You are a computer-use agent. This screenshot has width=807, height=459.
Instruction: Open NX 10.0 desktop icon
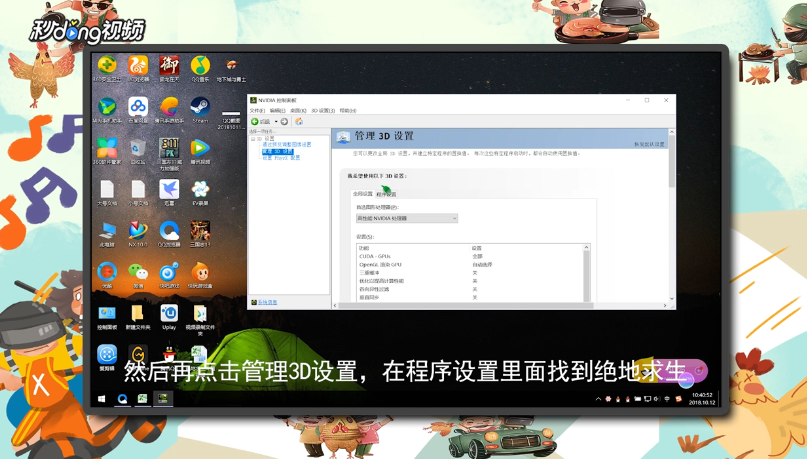coord(138,234)
